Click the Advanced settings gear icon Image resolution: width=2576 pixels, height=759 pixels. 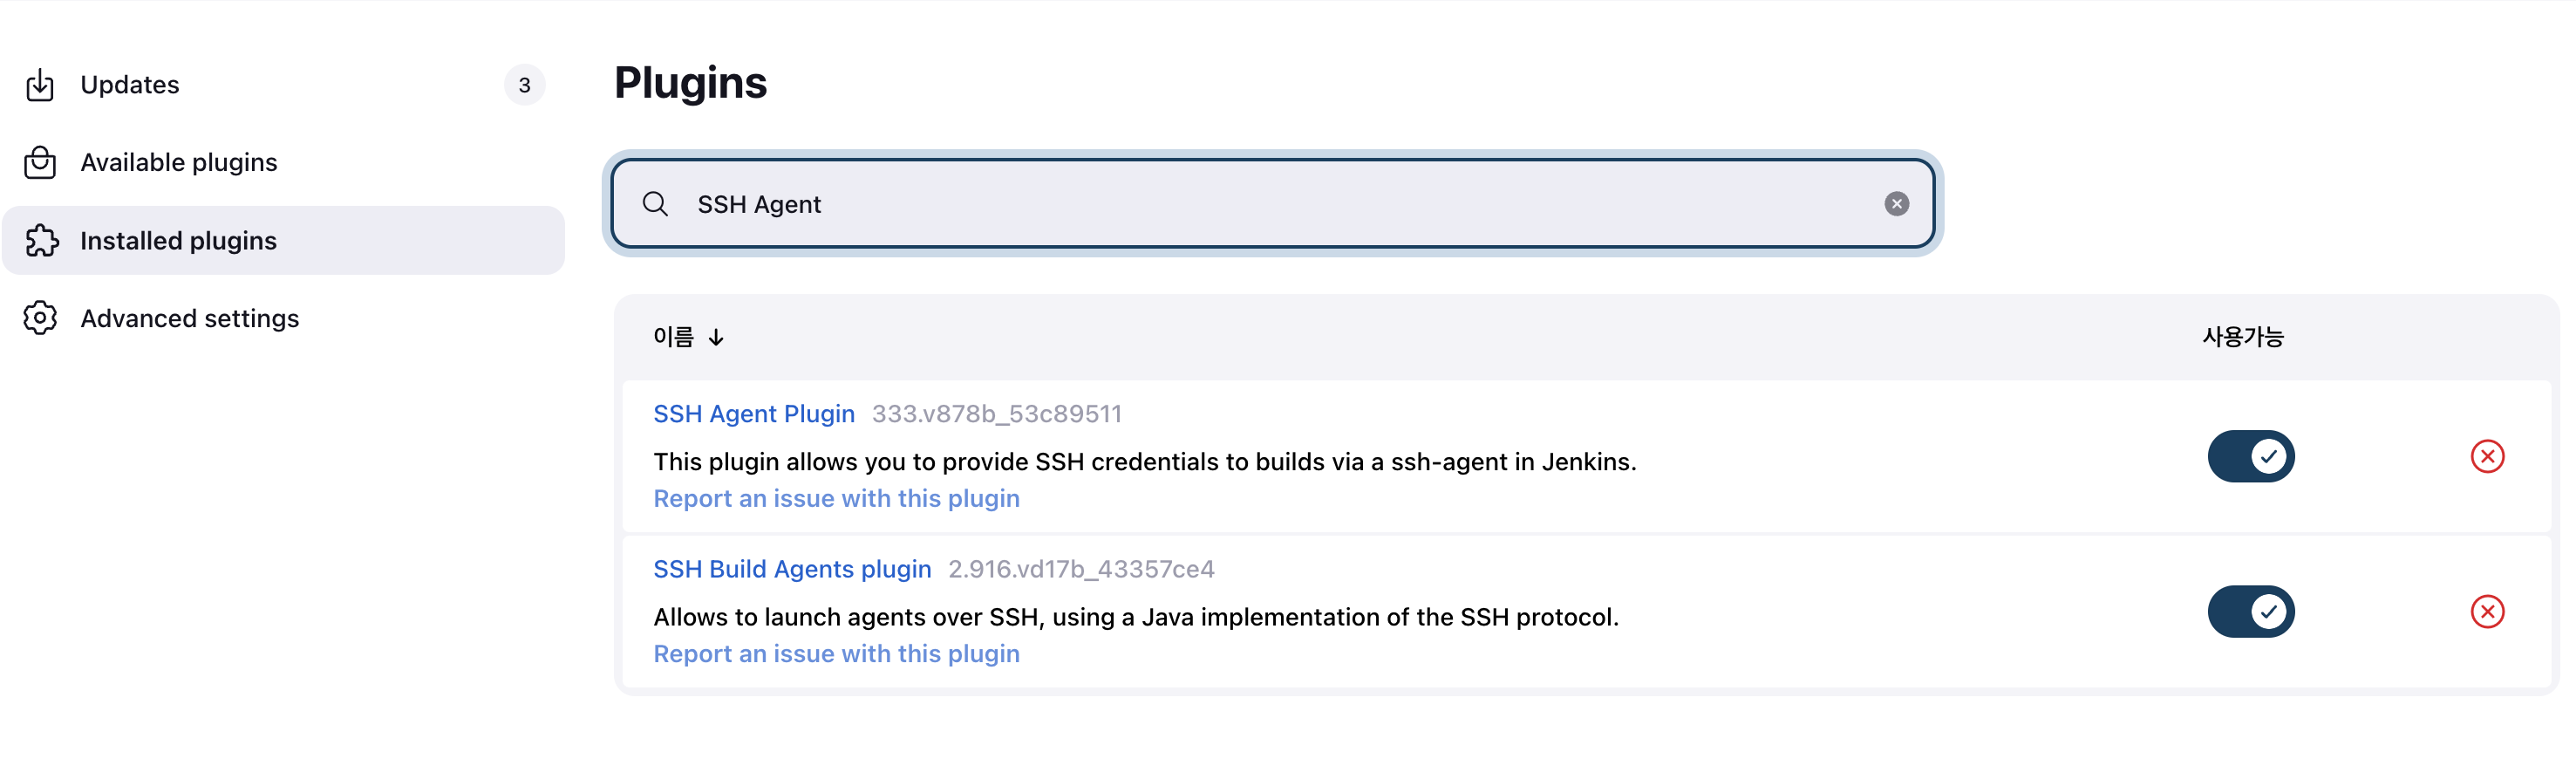coord(40,318)
